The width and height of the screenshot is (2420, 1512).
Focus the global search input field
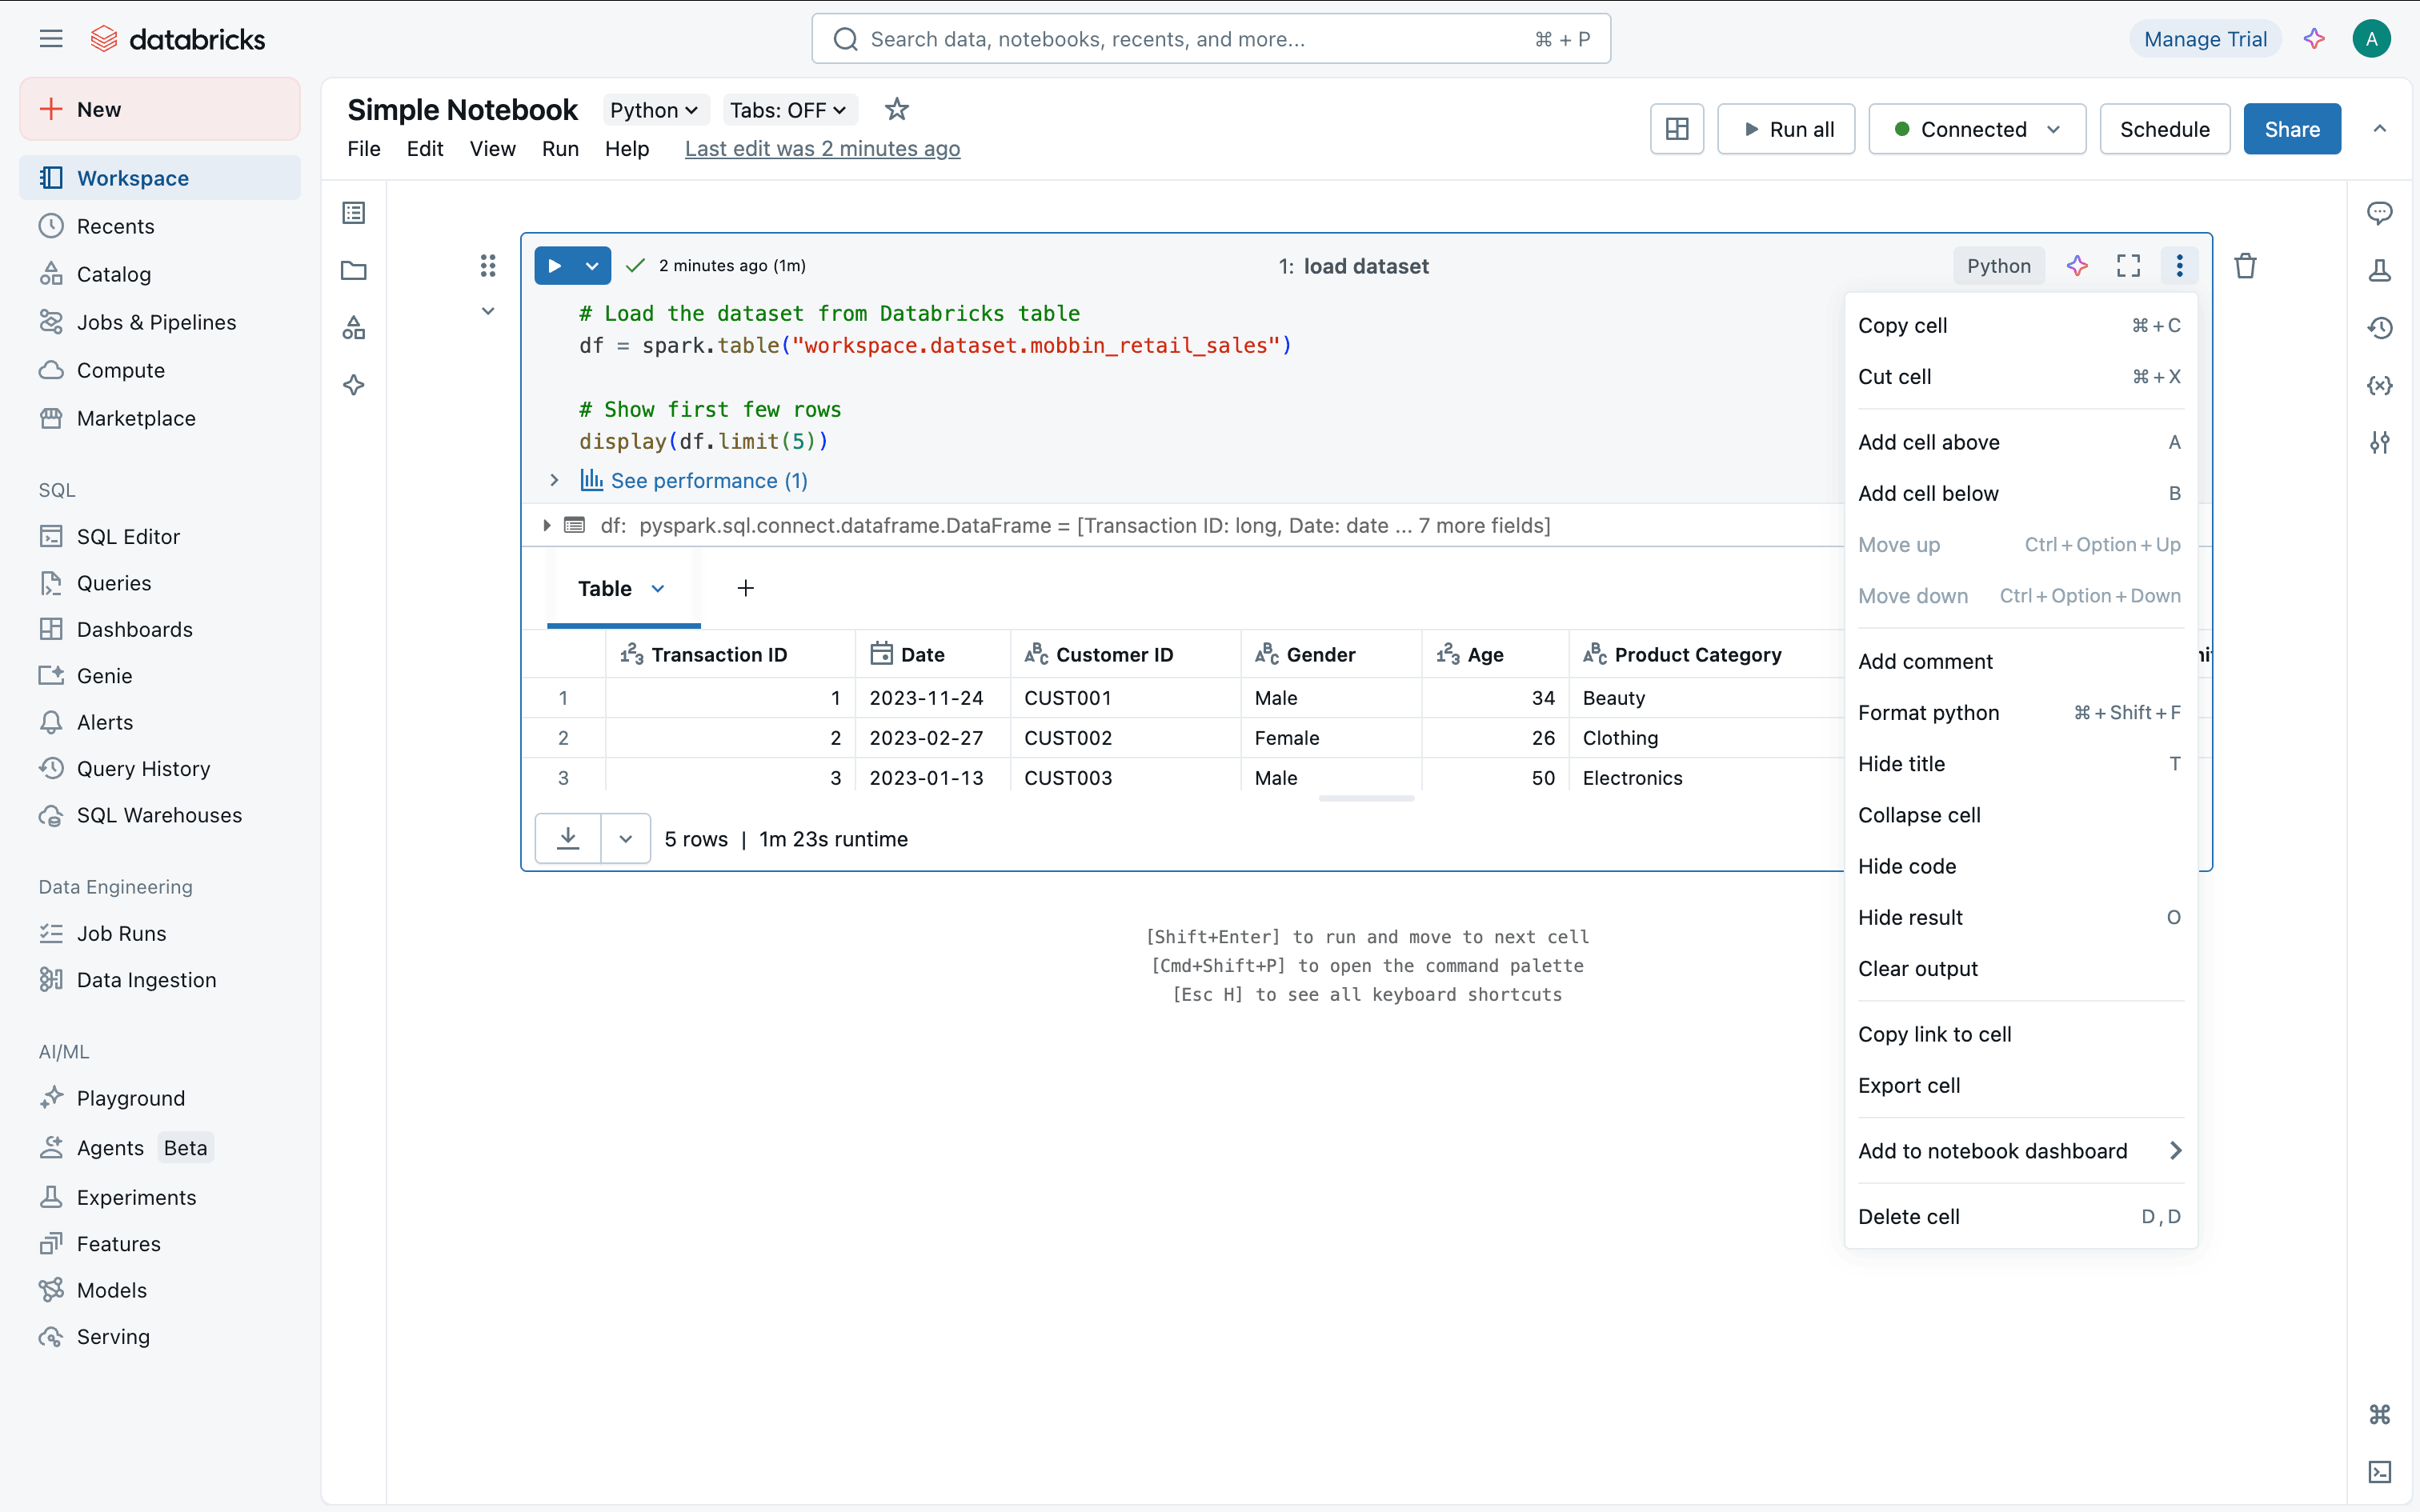1190,39
